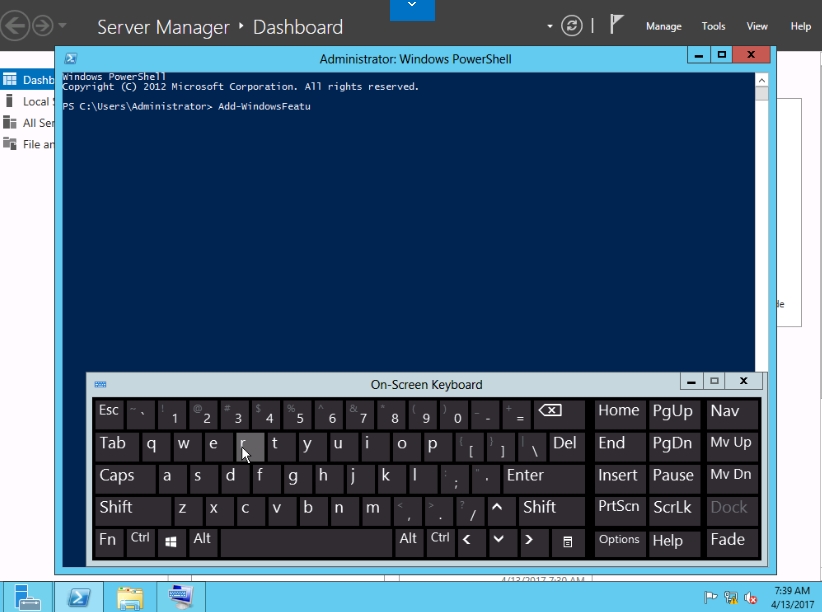This screenshot has height=612, width=822.
Task: Click the Server Manager refresh icon
Action: 572,26
